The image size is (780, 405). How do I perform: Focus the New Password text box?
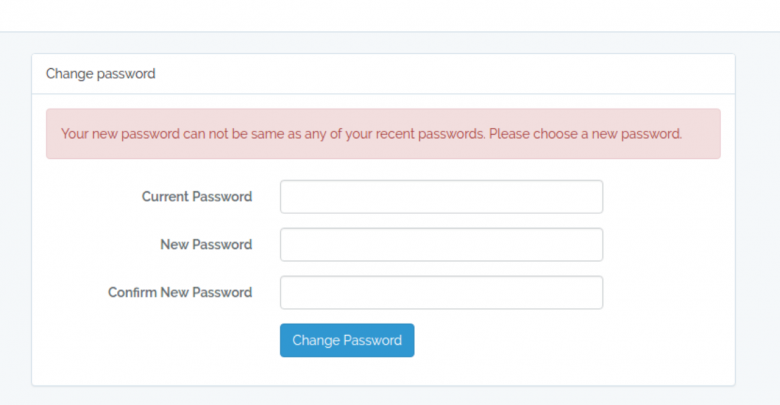click(441, 245)
